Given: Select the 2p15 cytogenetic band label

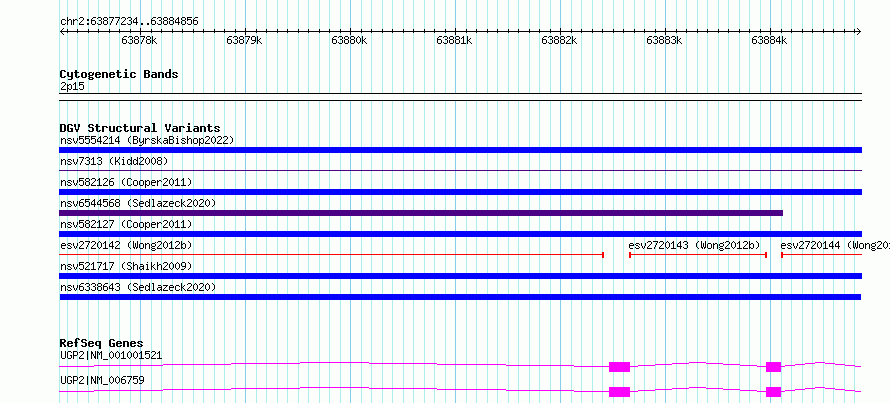Looking at the screenshot, I should click(72, 86).
